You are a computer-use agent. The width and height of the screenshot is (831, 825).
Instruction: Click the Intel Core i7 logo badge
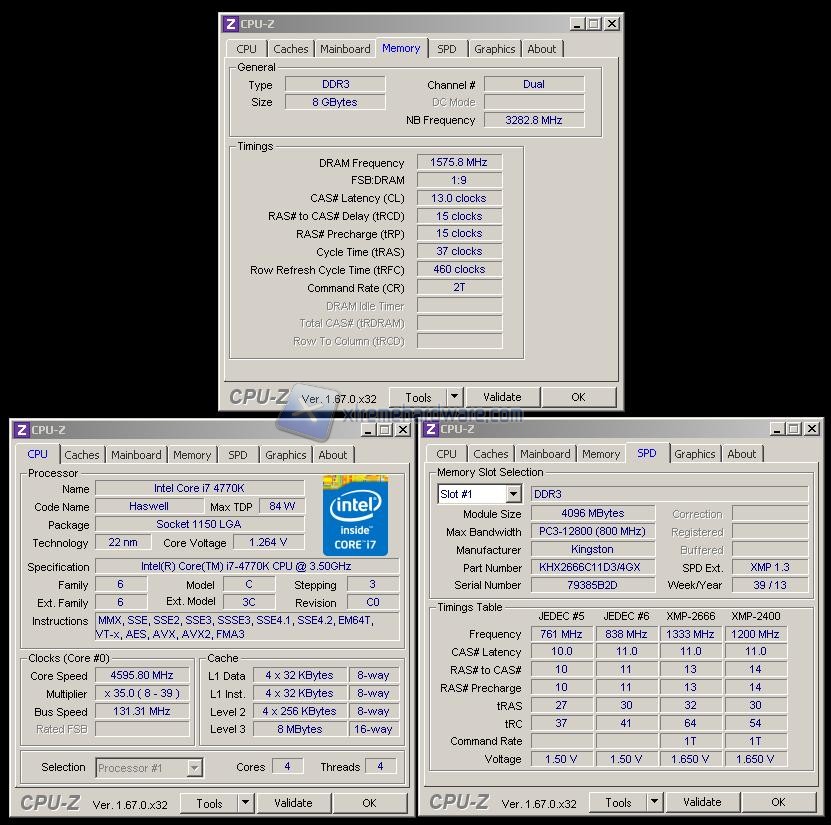[355, 517]
